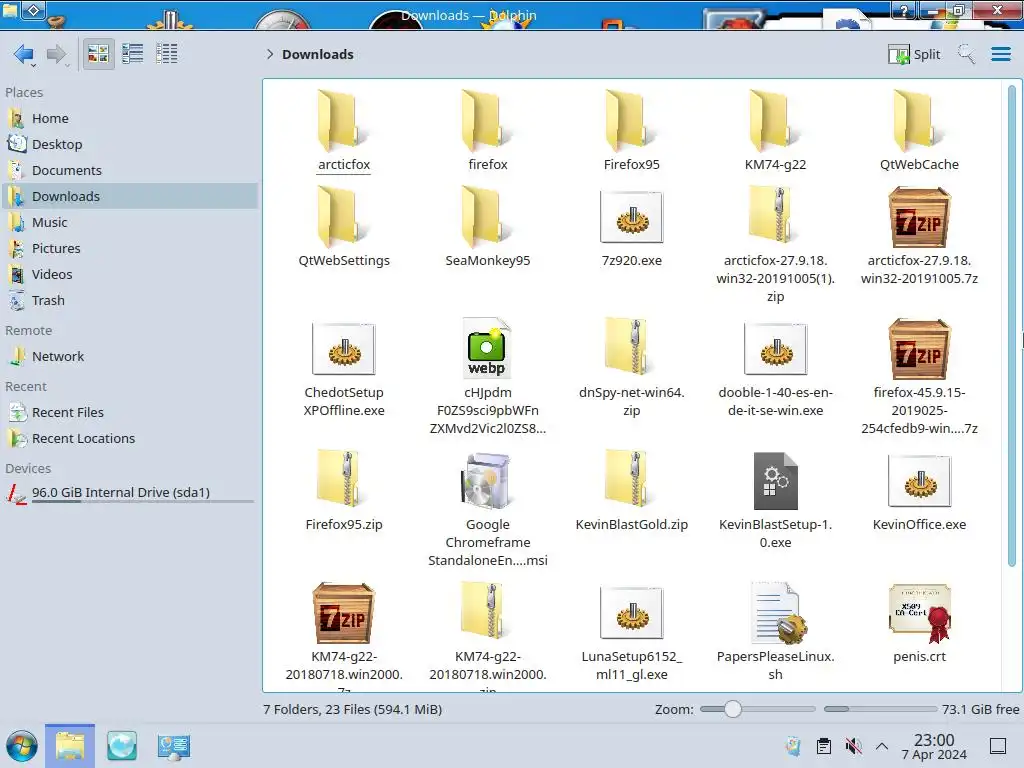Click the Downloads breadcrumb label
1024x768 pixels.
pos(318,54)
